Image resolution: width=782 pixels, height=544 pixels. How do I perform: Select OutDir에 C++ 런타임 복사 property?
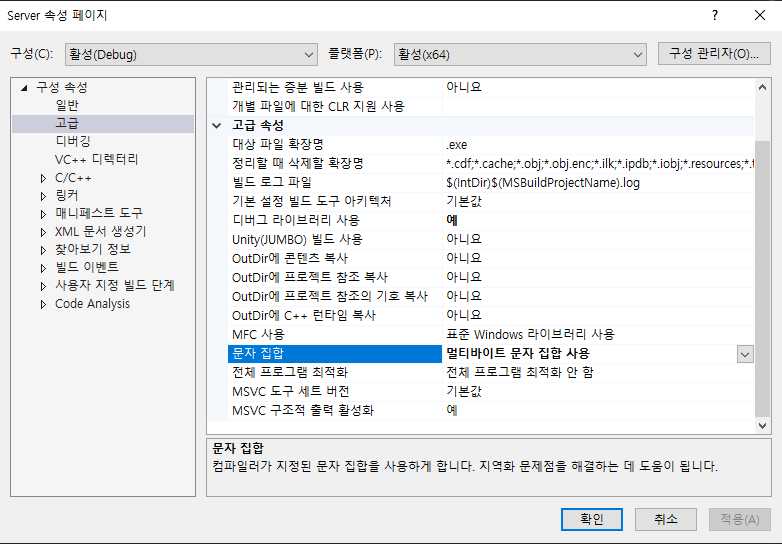coord(335,315)
